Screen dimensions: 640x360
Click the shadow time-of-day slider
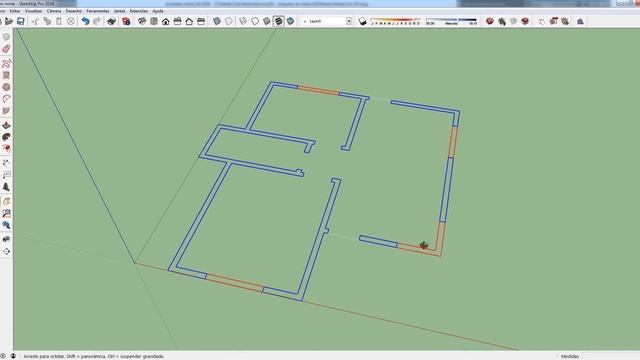click(451, 21)
